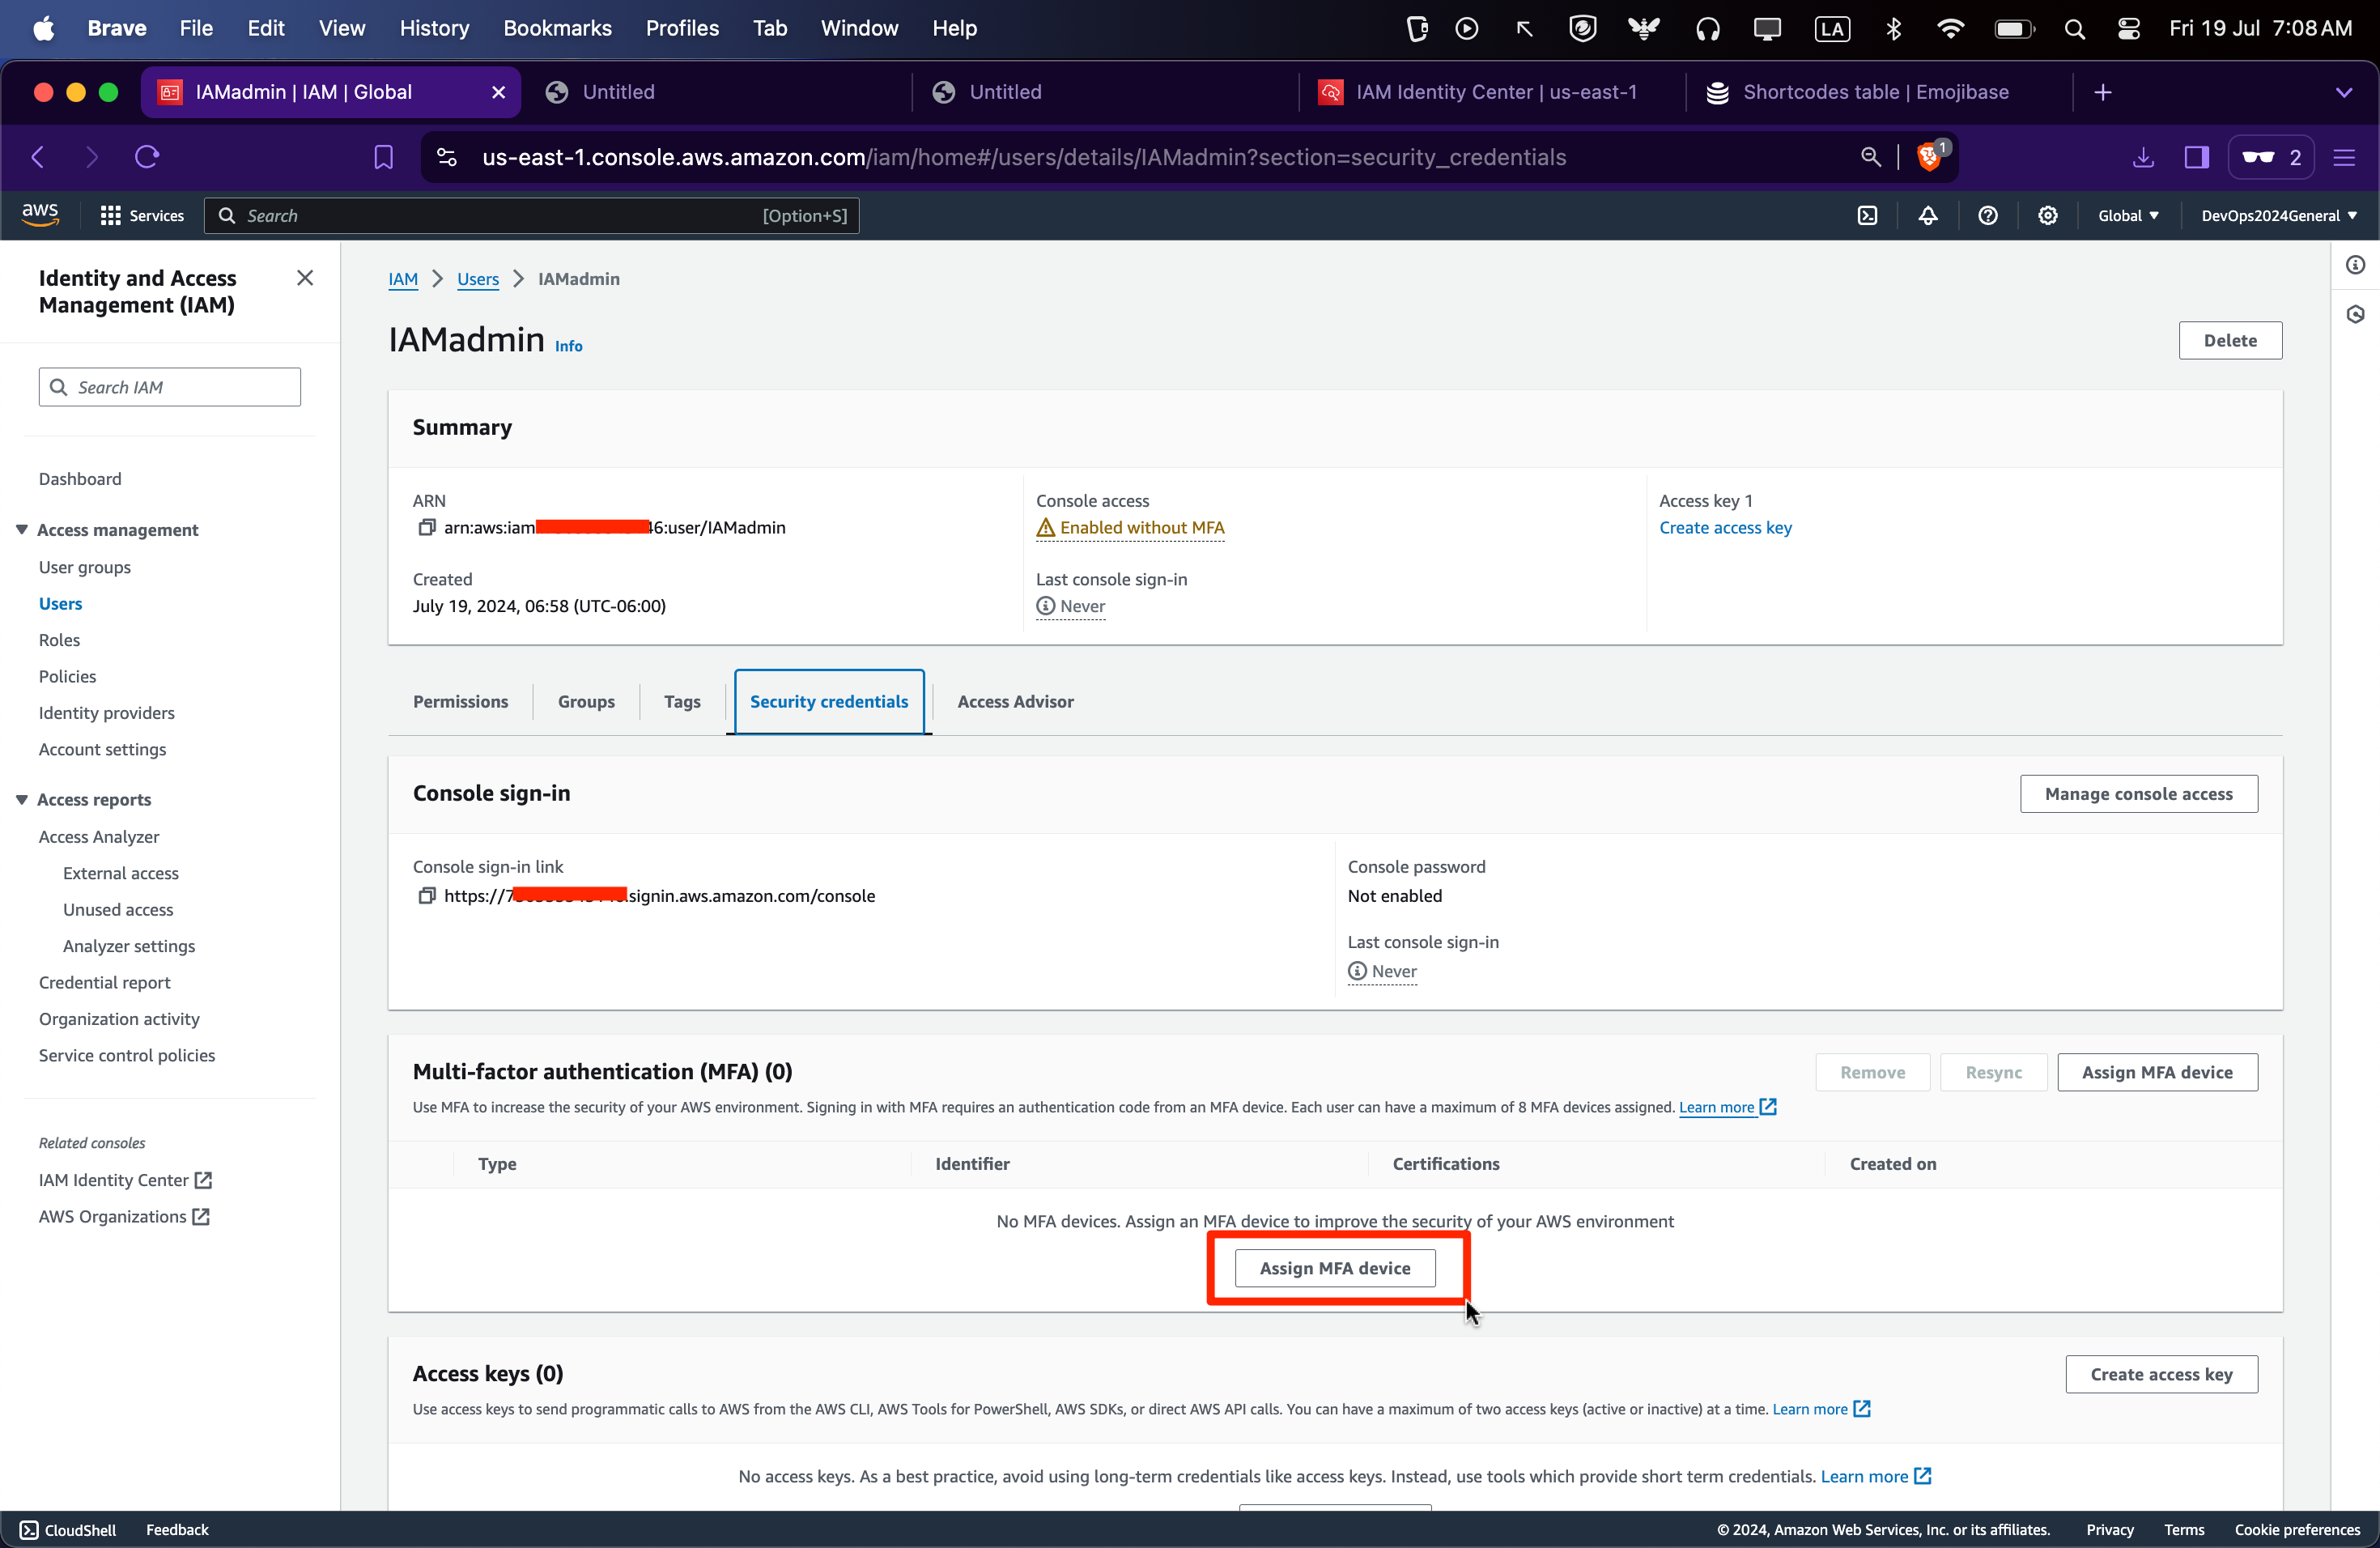Collapse the Access management section
Image resolution: width=2380 pixels, height=1548 pixels.
(x=22, y=530)
